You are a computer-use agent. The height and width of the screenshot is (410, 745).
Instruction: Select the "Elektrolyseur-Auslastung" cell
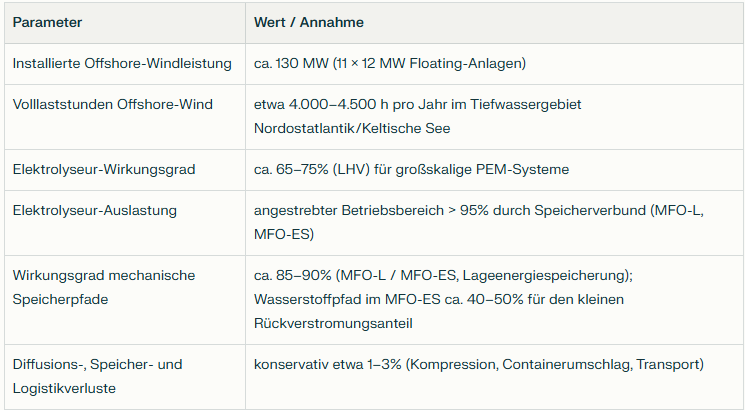tap(94, 211)
